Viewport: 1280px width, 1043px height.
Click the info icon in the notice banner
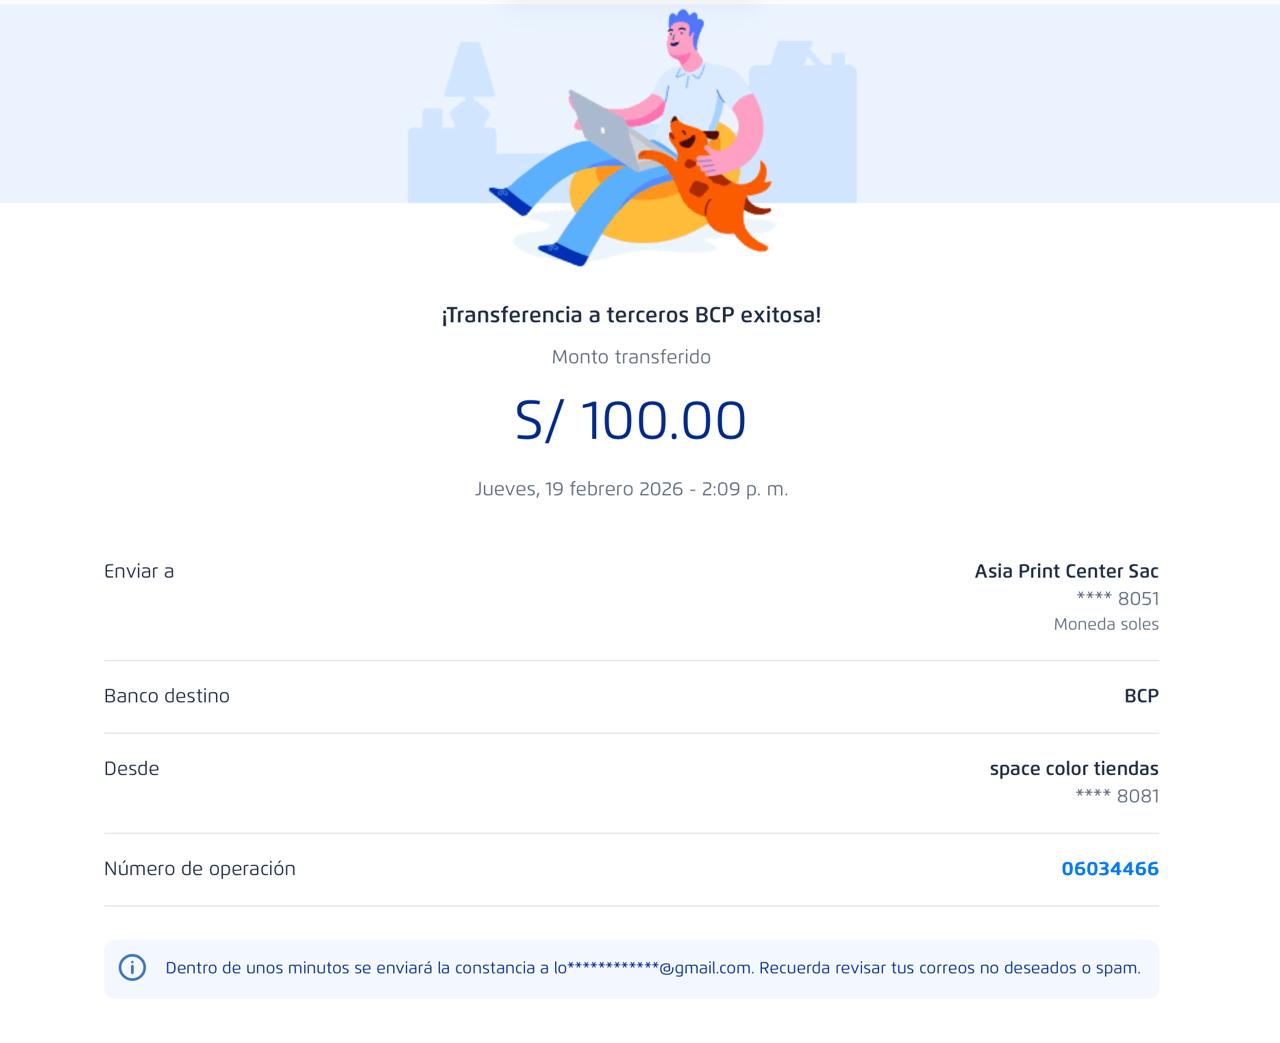point(132,968)
